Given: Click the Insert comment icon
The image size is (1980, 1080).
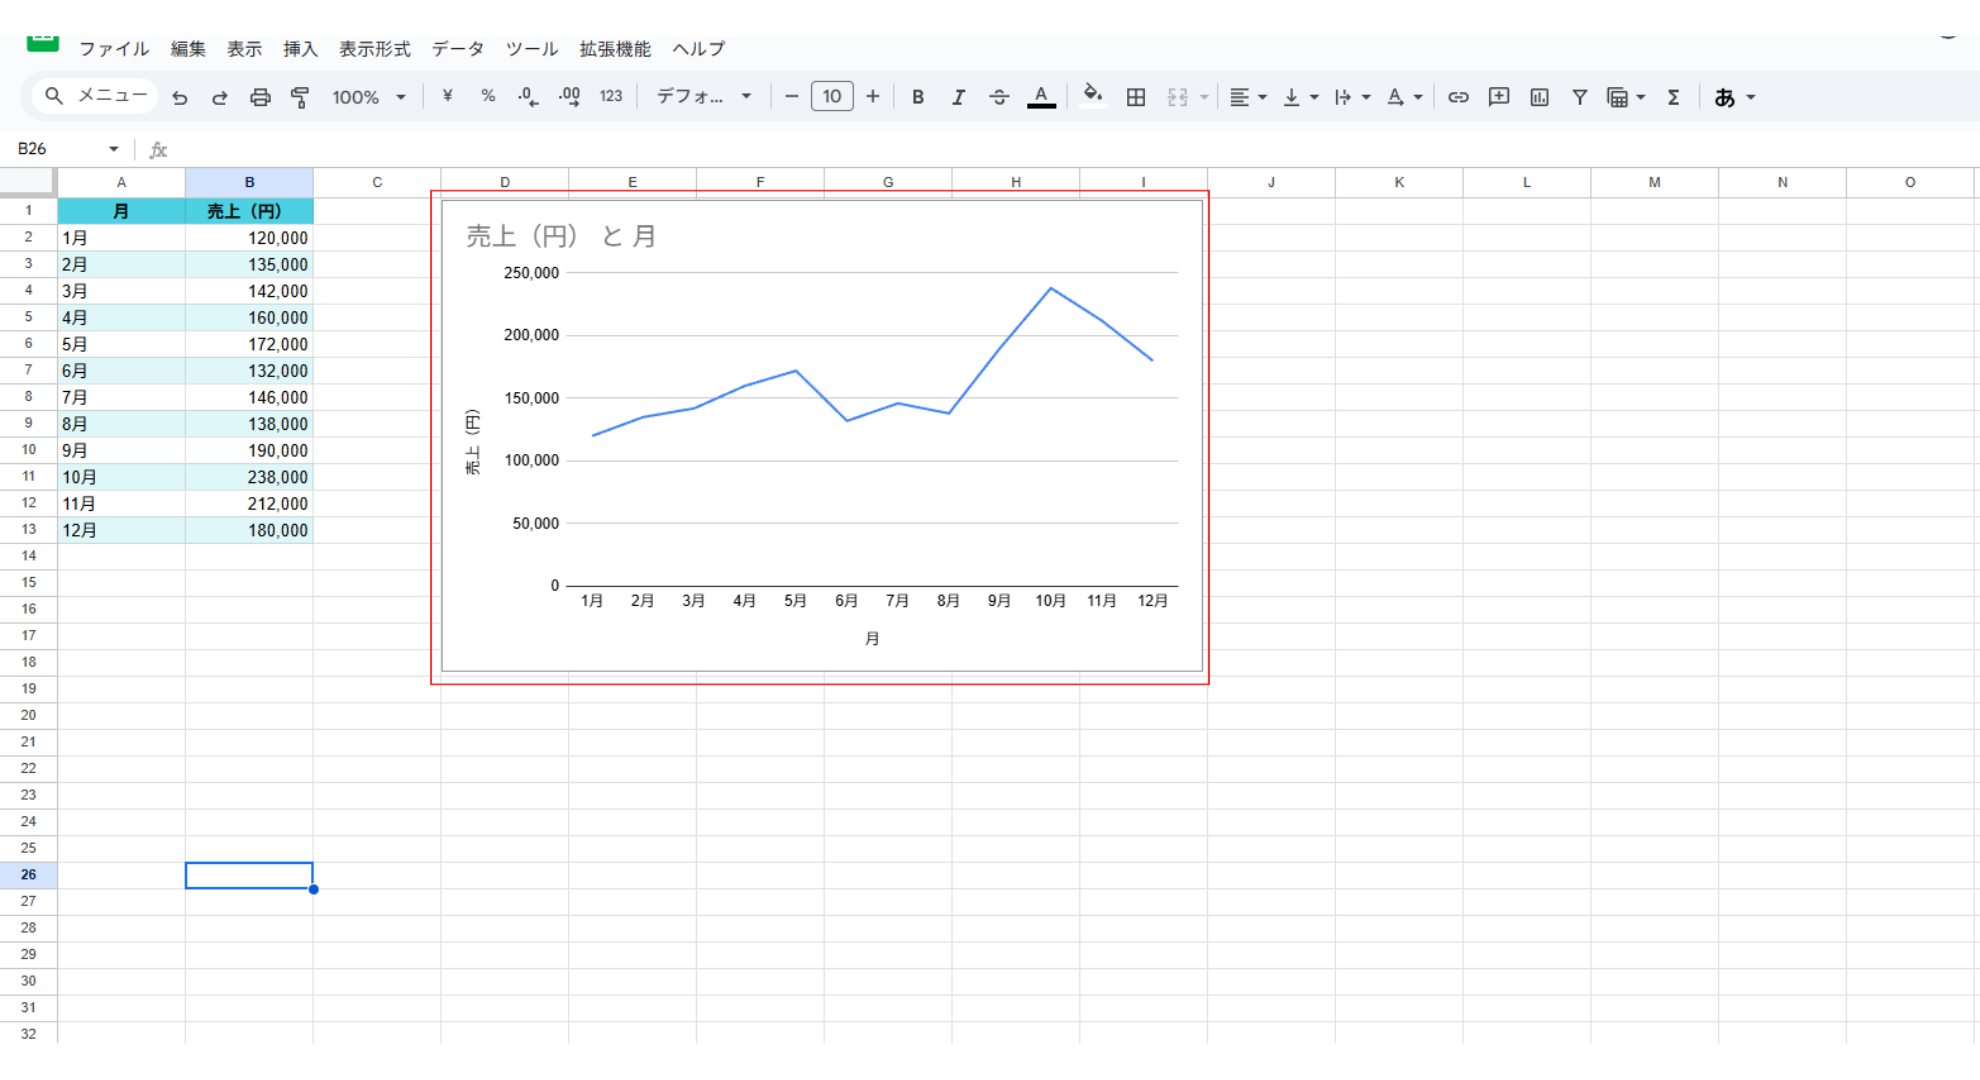Looking at the screenshot, I should (x=1498, y=97).
